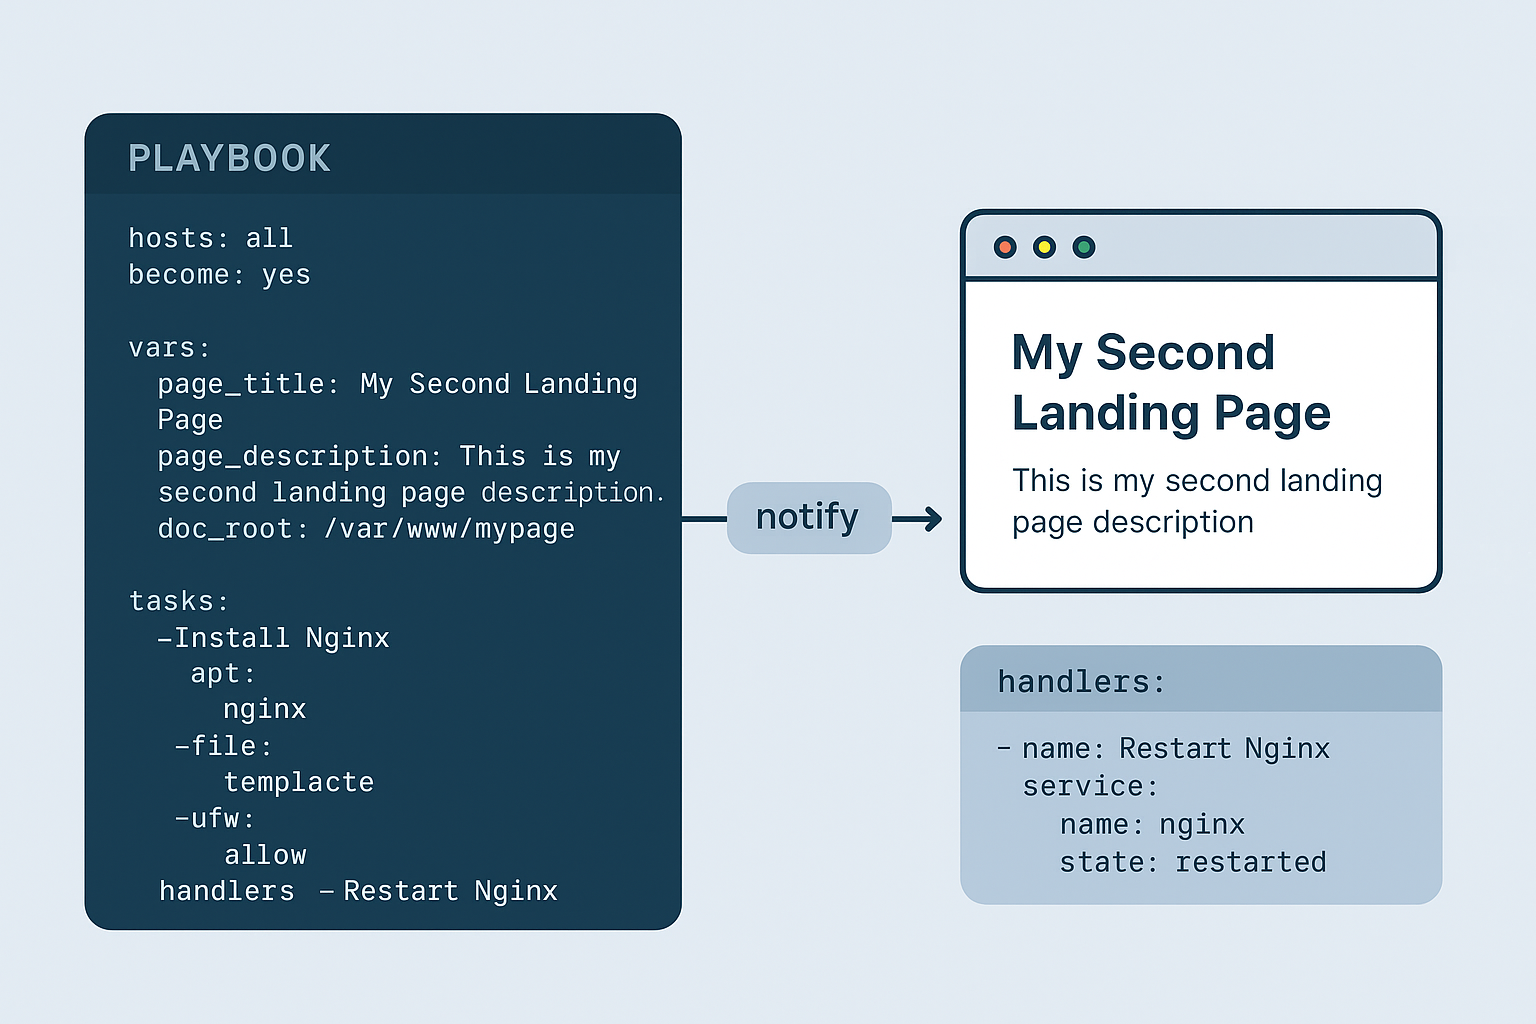The height and width of the screenshot is (1024, 1536).
Task: Click the red dot in browser window
Action: pos(1005,247)
